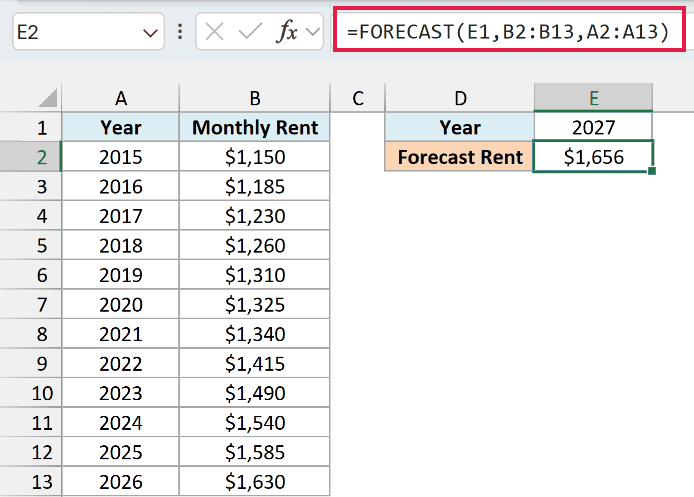The image size is (694, 497).
Task: Select the cell containing $1,540
Action: click(x=254, y=423)
